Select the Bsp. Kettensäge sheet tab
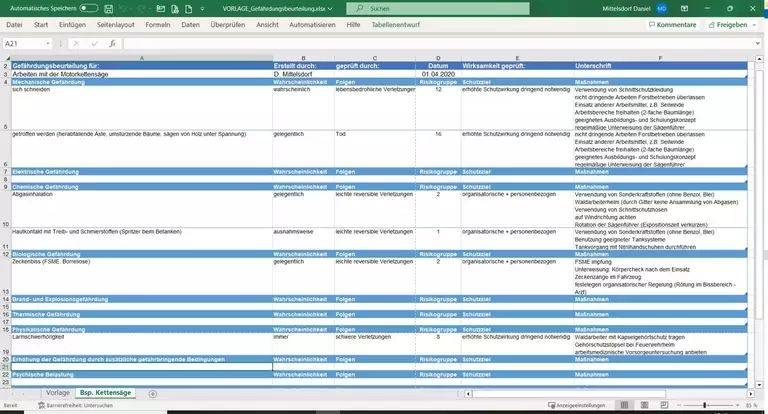The image size is (768, 414). point(105,393)
